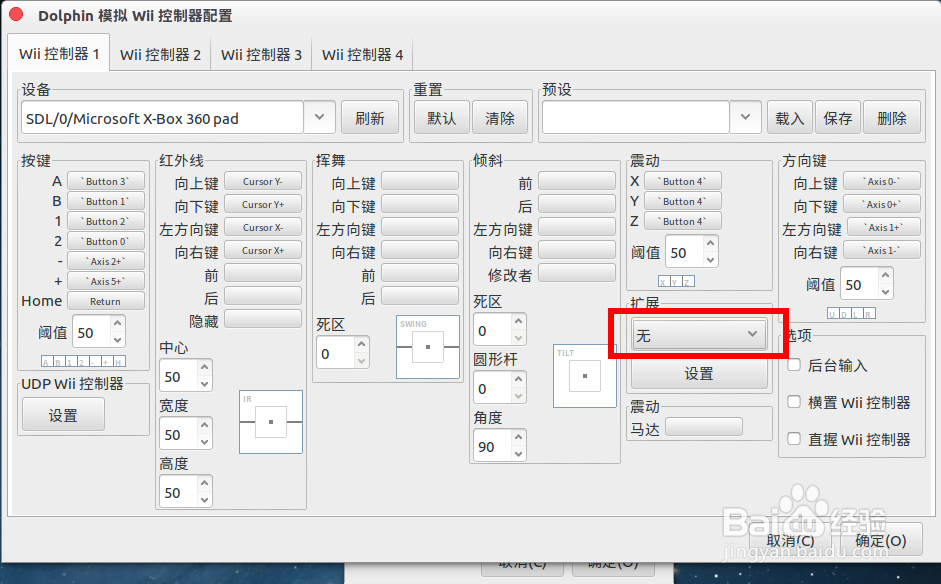Enable the 后台输入 checkbox

(794, 364)
